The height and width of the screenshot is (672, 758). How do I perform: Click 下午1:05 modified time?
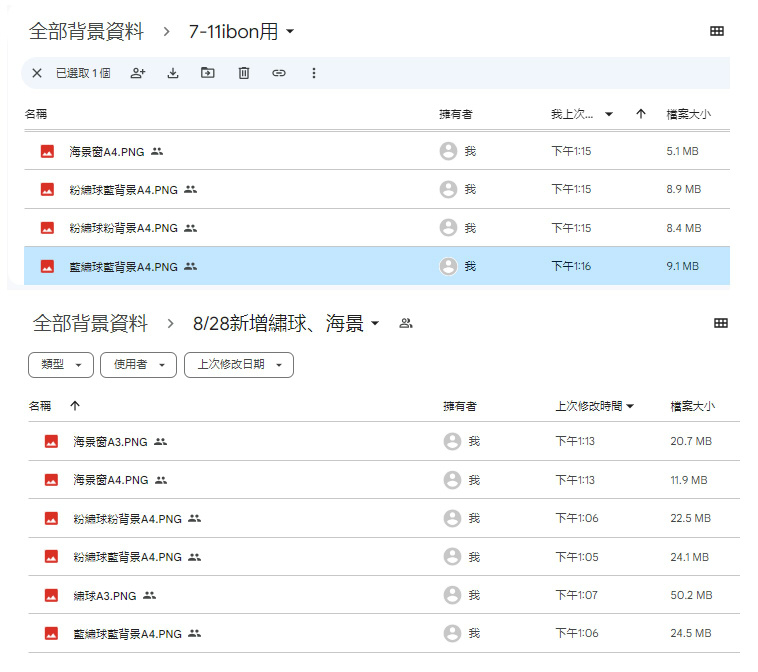[577, 557]
